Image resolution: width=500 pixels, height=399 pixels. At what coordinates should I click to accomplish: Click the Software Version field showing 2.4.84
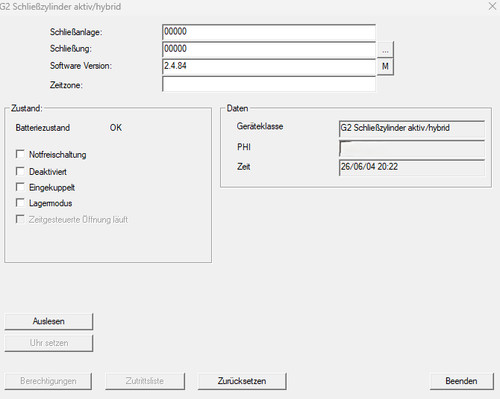pyautogui.click(x=269, y=67)
